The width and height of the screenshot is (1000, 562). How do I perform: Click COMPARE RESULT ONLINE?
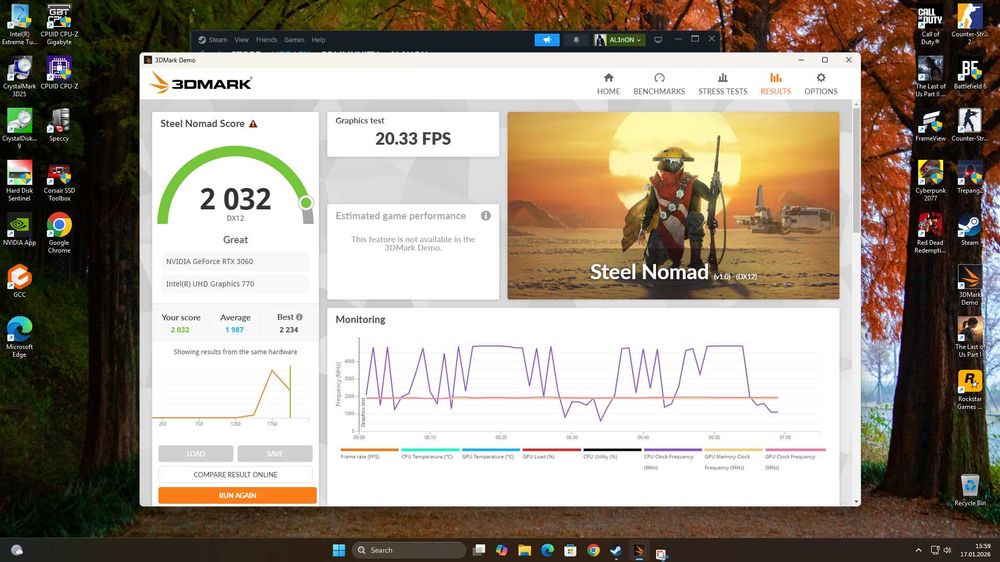235,475
